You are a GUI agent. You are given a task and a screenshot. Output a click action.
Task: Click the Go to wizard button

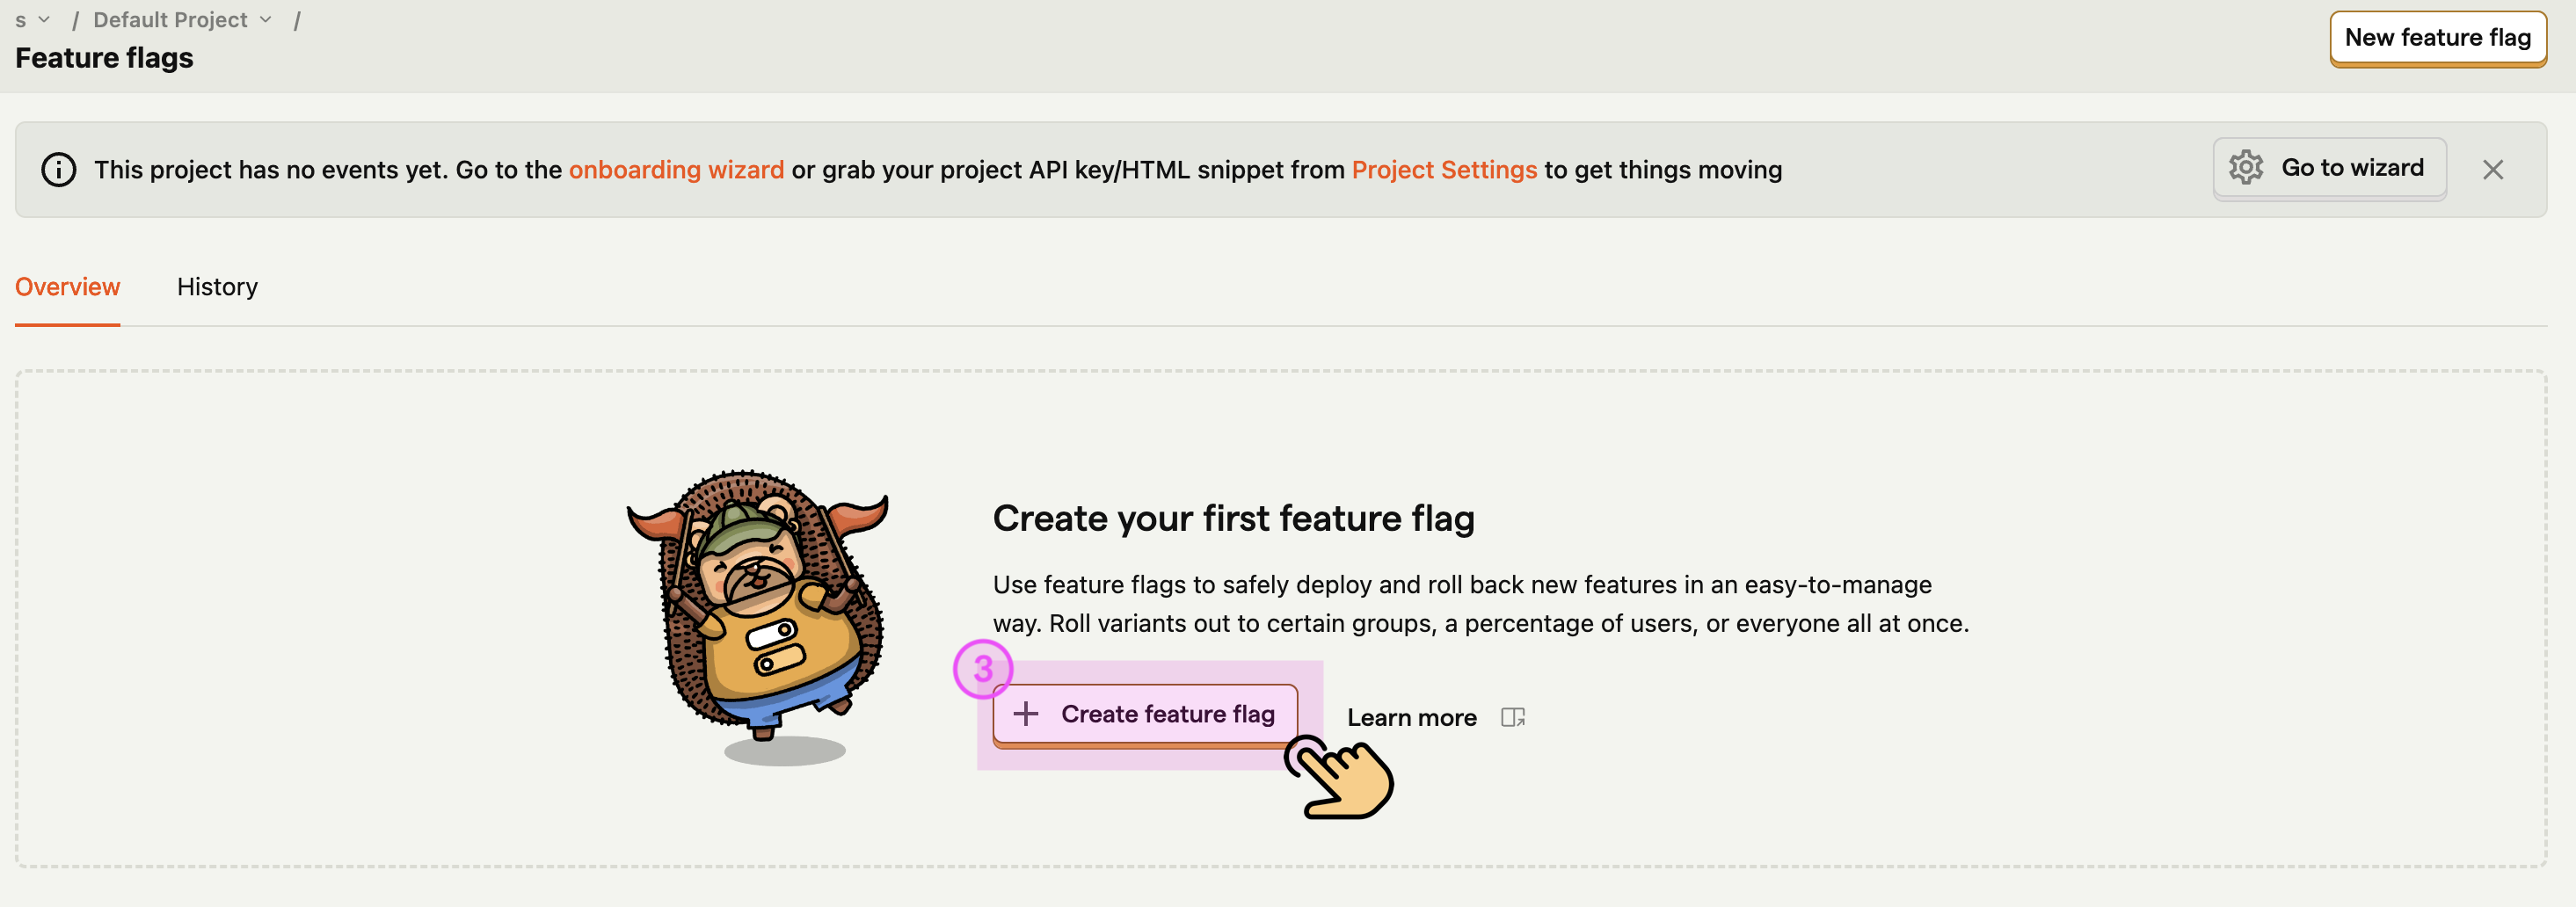click(2329, 168)
